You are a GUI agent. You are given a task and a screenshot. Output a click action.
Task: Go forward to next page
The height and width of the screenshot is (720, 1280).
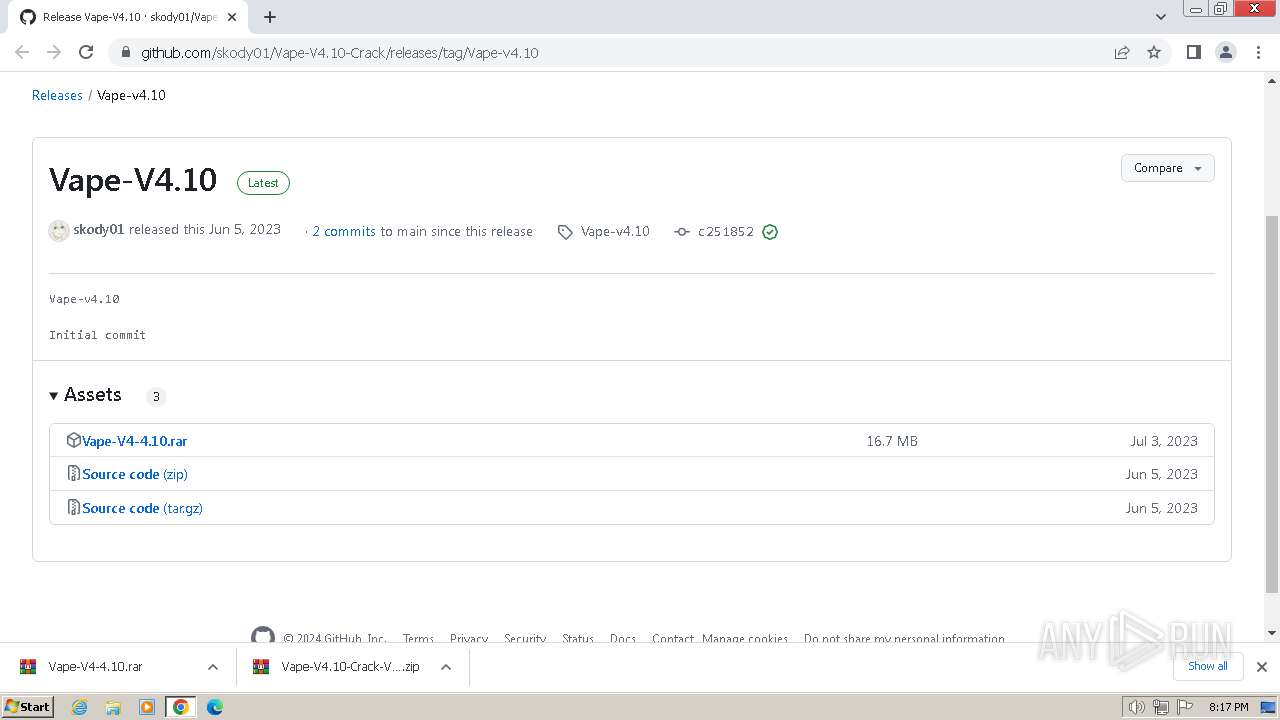click(x=54, y=52)
